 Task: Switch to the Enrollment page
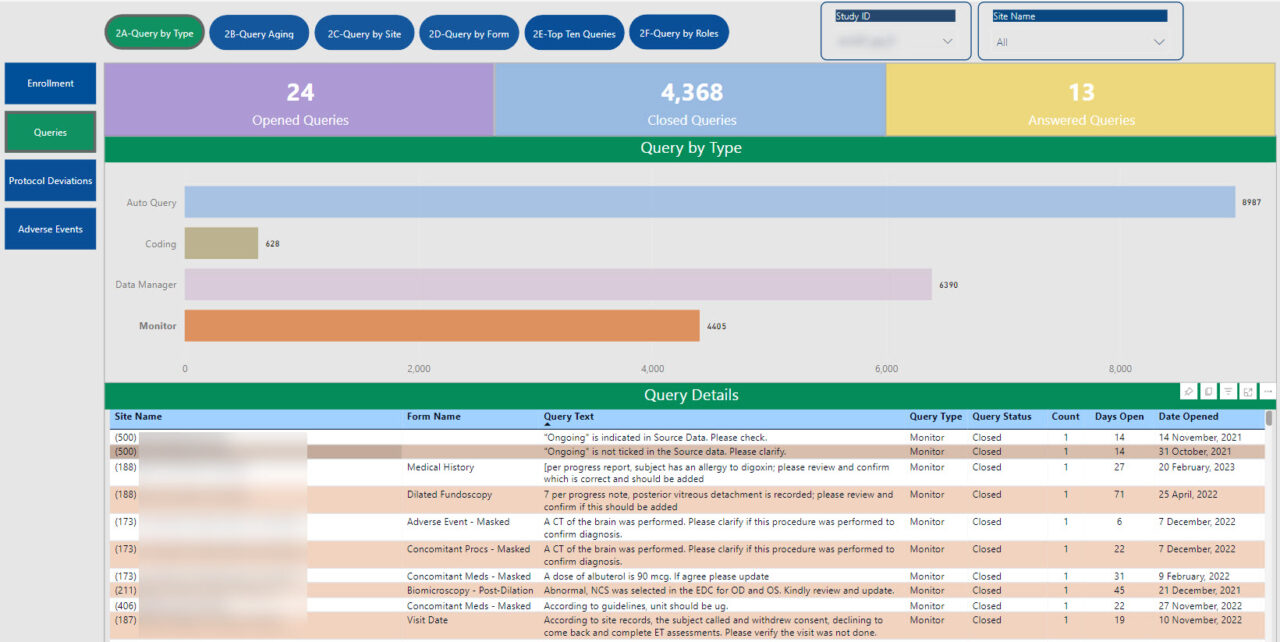(50, 83)
